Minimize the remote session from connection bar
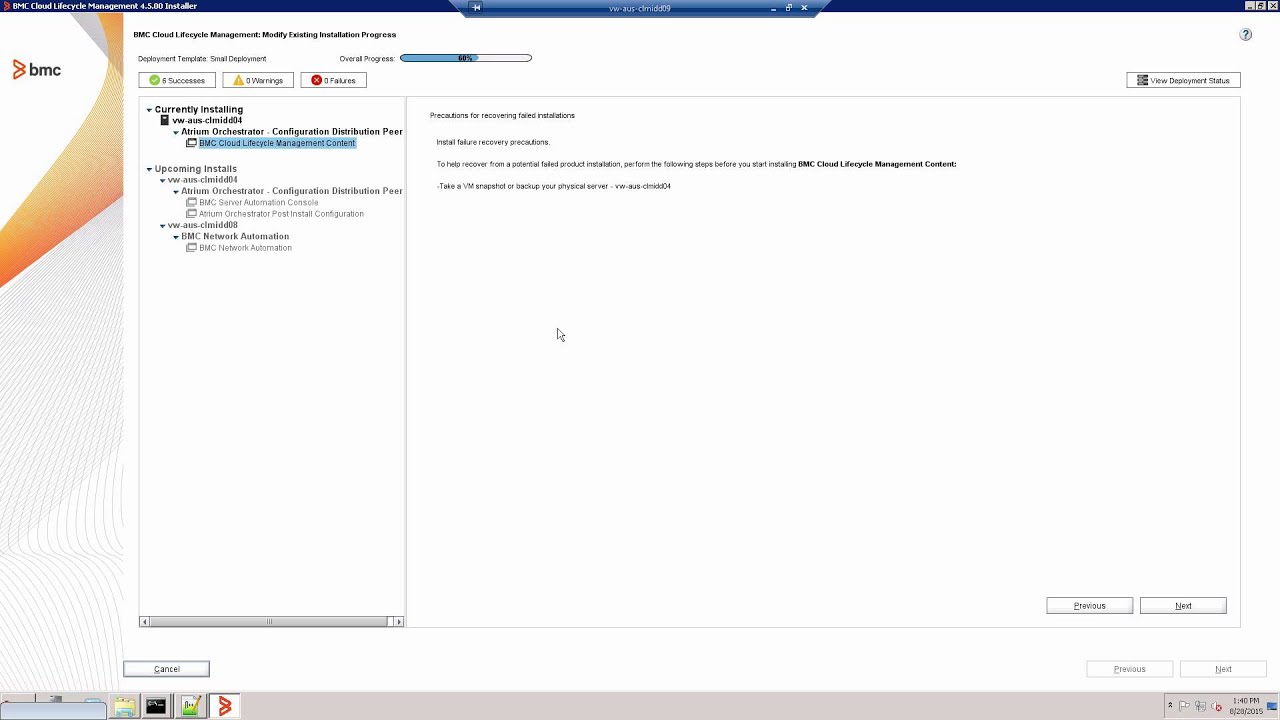 773,8
